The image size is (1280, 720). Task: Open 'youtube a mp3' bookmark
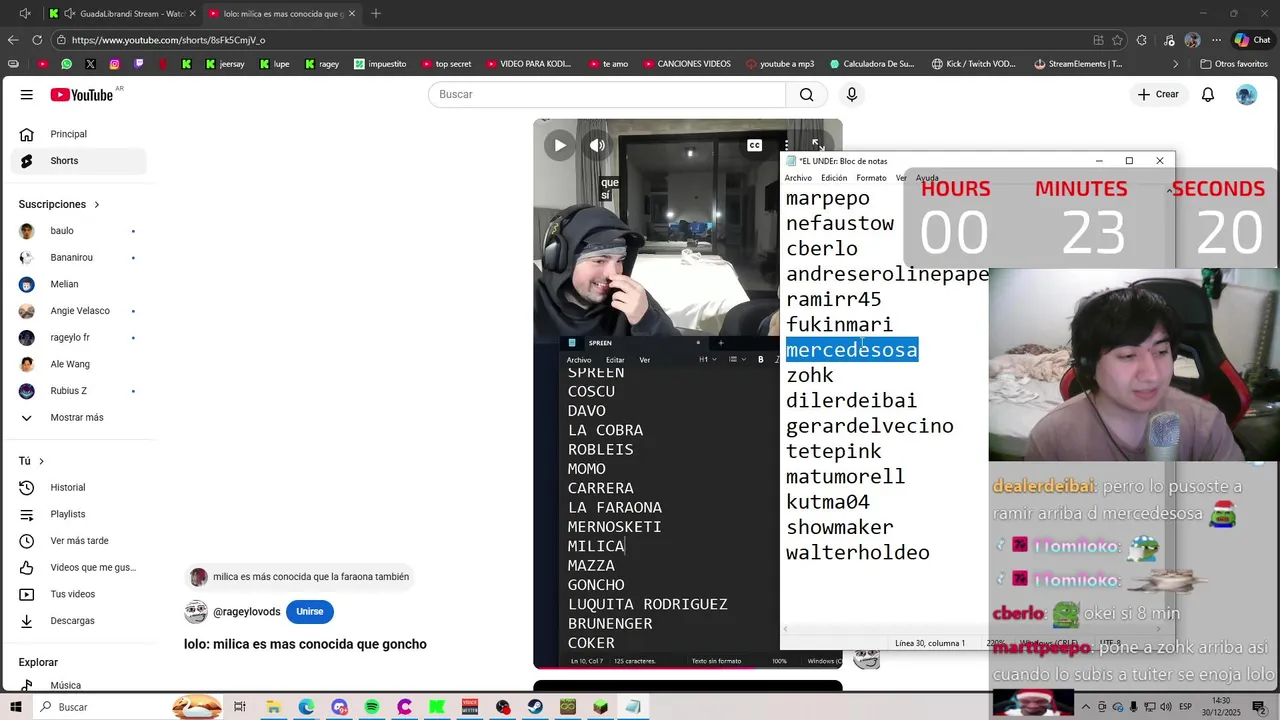(779, 64)
